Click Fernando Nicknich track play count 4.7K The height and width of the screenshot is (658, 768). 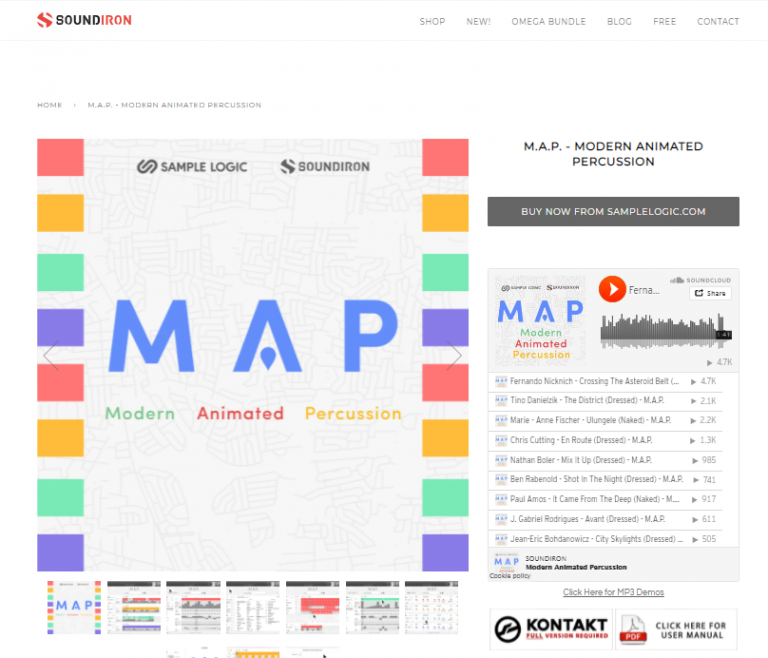tap(703, 381)
